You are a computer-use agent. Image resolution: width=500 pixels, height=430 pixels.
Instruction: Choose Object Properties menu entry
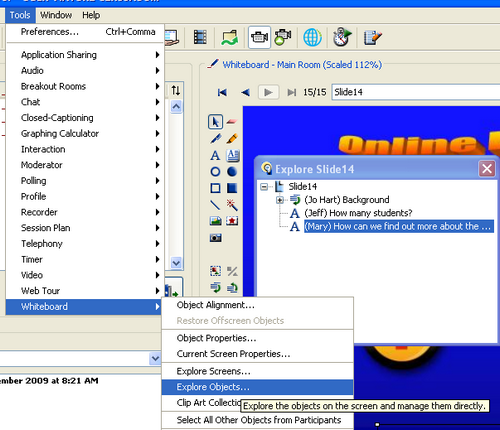point(257,338)
